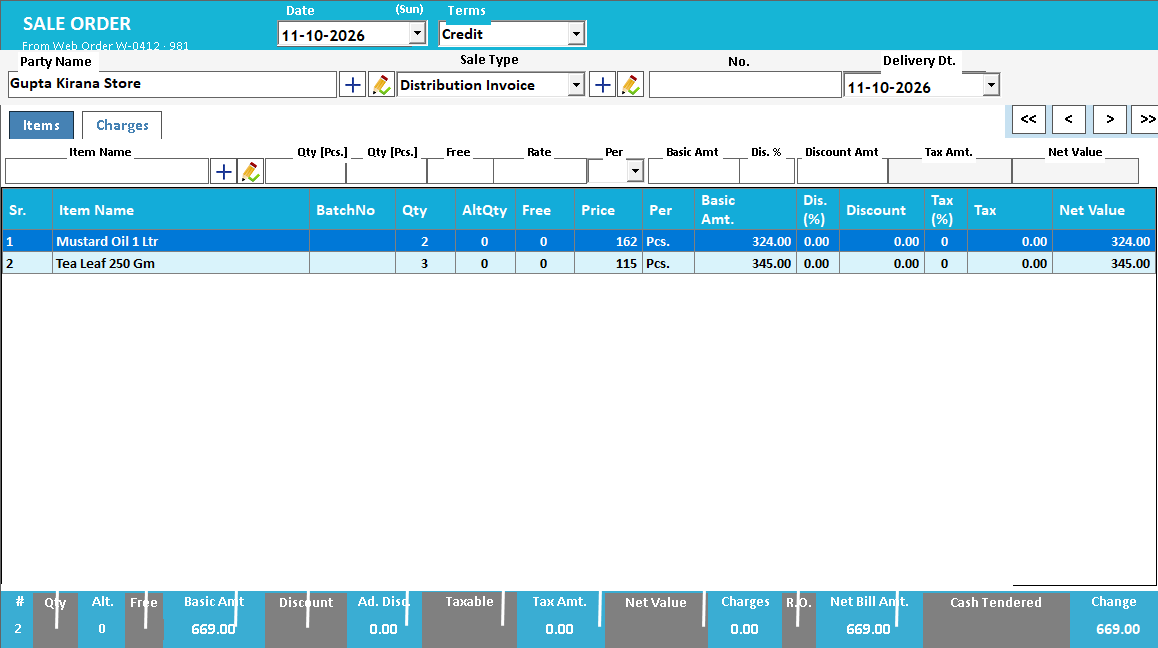The image size is (1158, 648).
Task: Click the Dis. % entry field
Action: pyautogui.click(x=767, y=172)
